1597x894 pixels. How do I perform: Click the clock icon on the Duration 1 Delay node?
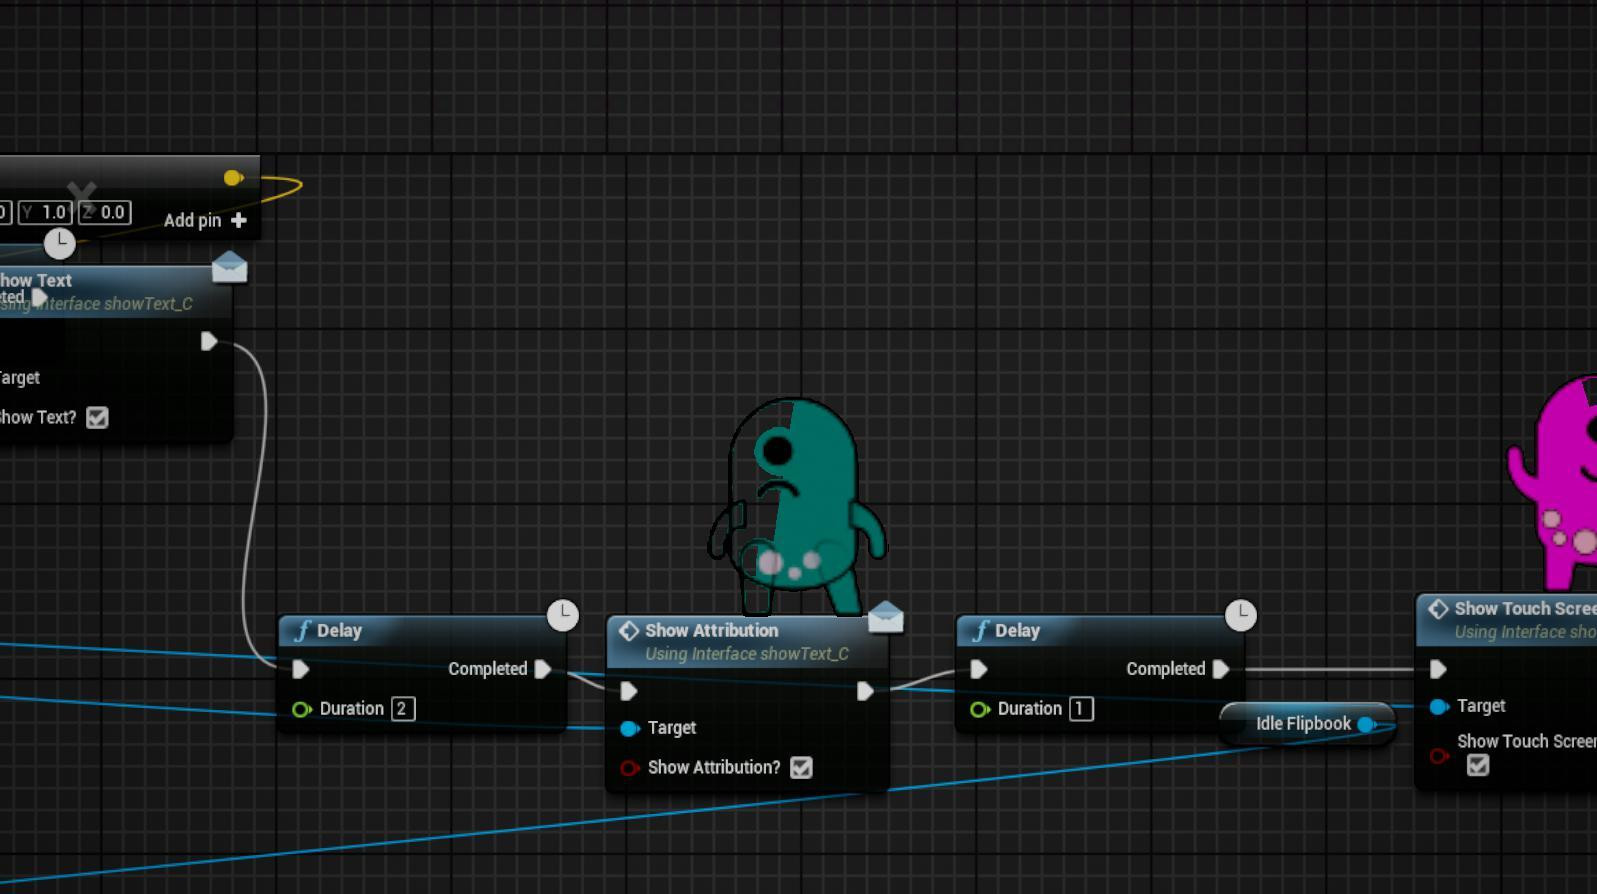(1241, 615)
